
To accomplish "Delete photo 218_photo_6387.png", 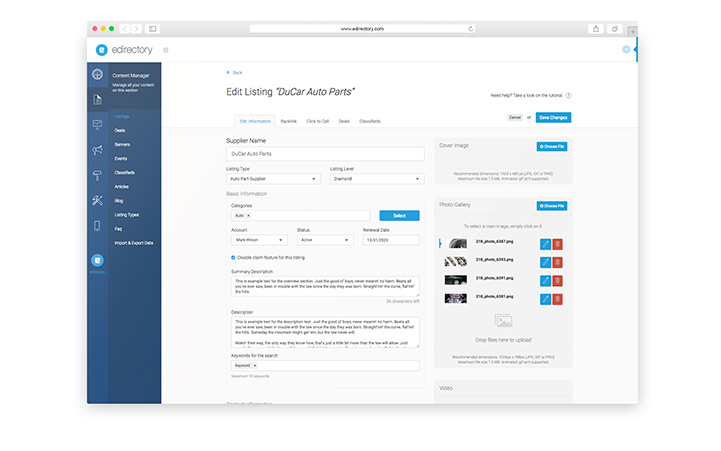I will 557,244.
